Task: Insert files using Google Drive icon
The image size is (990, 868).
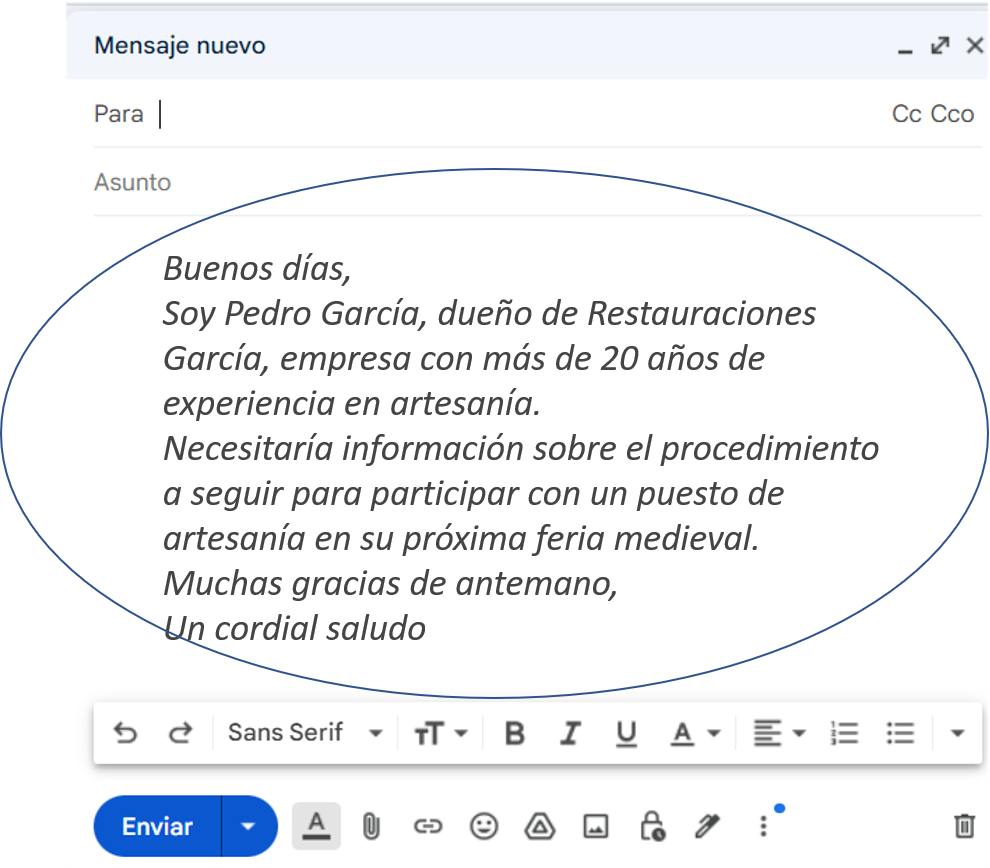Action: 540,826
